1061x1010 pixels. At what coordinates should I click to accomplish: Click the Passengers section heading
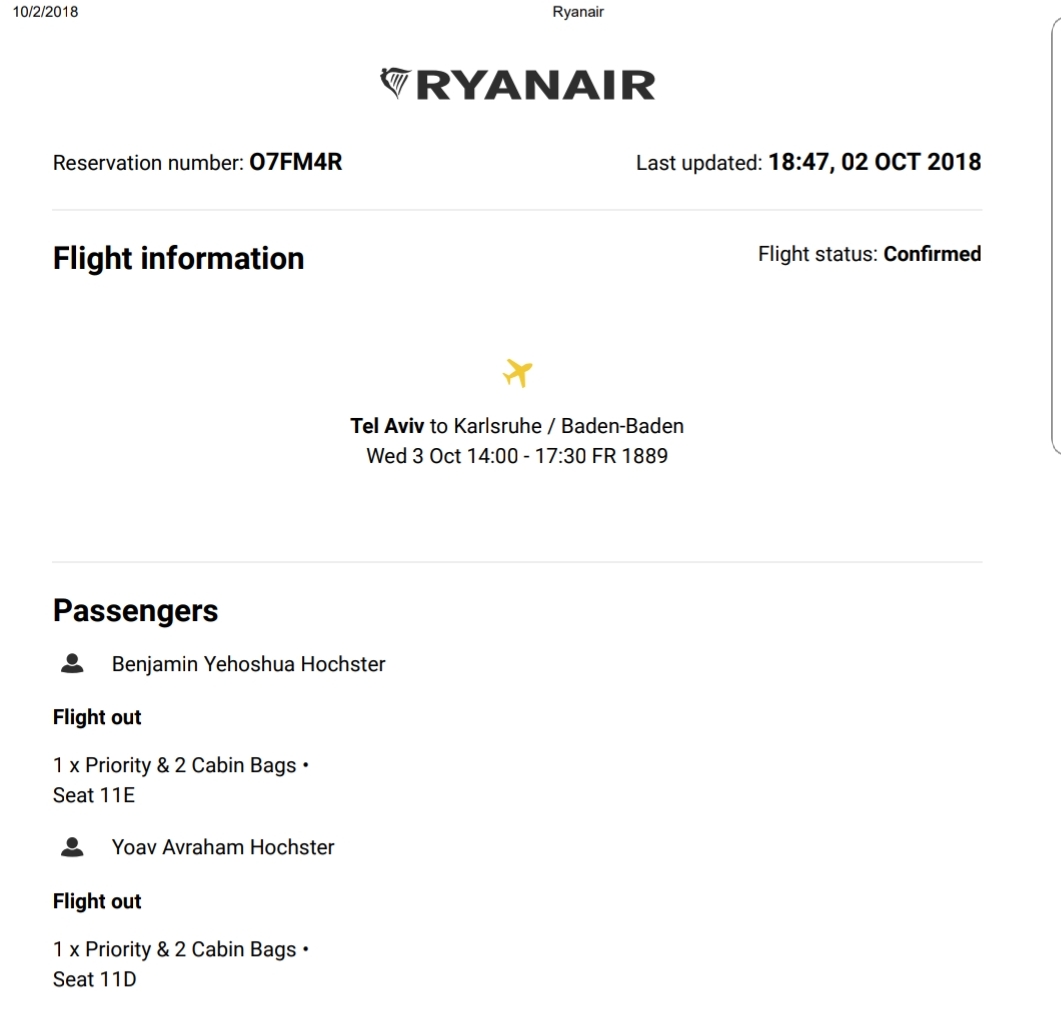tap(135, 611)
